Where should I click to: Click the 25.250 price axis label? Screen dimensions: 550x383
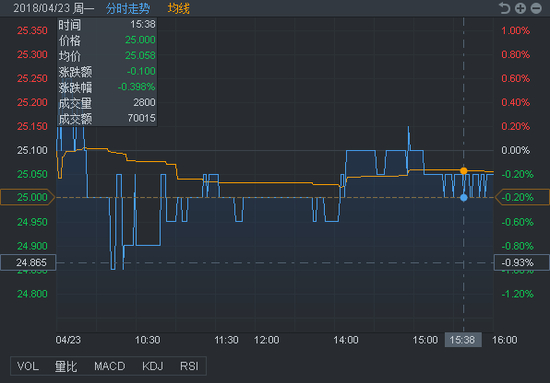[32, 78]
